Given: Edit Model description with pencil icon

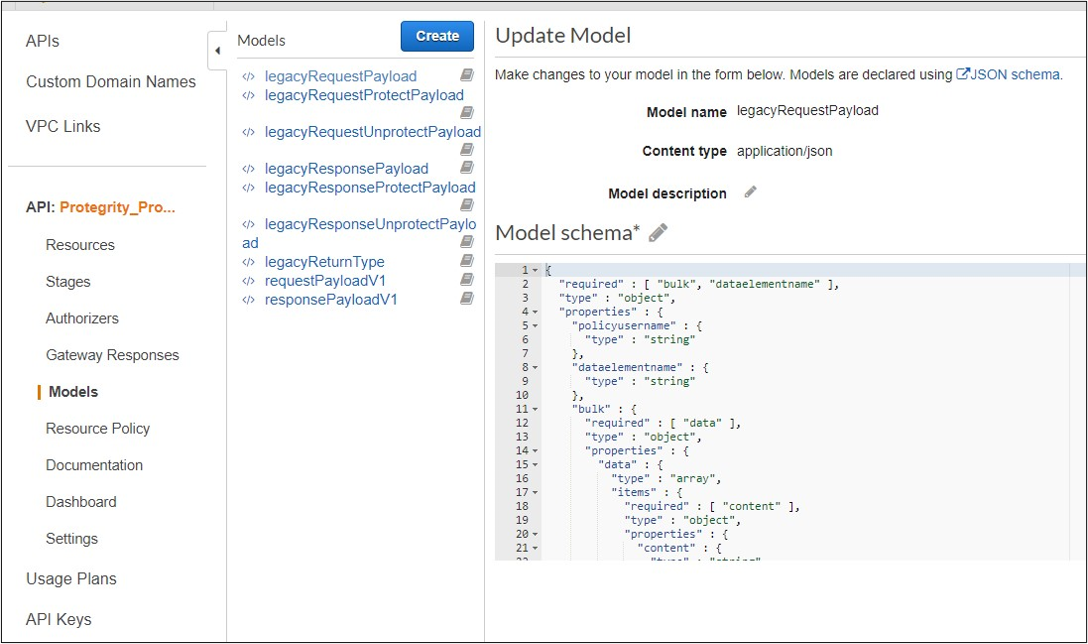Looking at the screenshot, I should coord(750,192).
